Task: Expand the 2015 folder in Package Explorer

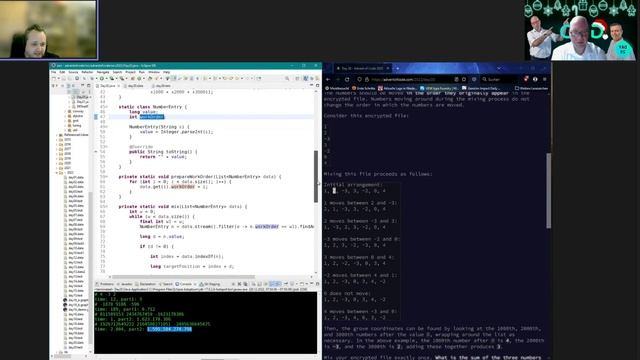Action: coord(57,140)
